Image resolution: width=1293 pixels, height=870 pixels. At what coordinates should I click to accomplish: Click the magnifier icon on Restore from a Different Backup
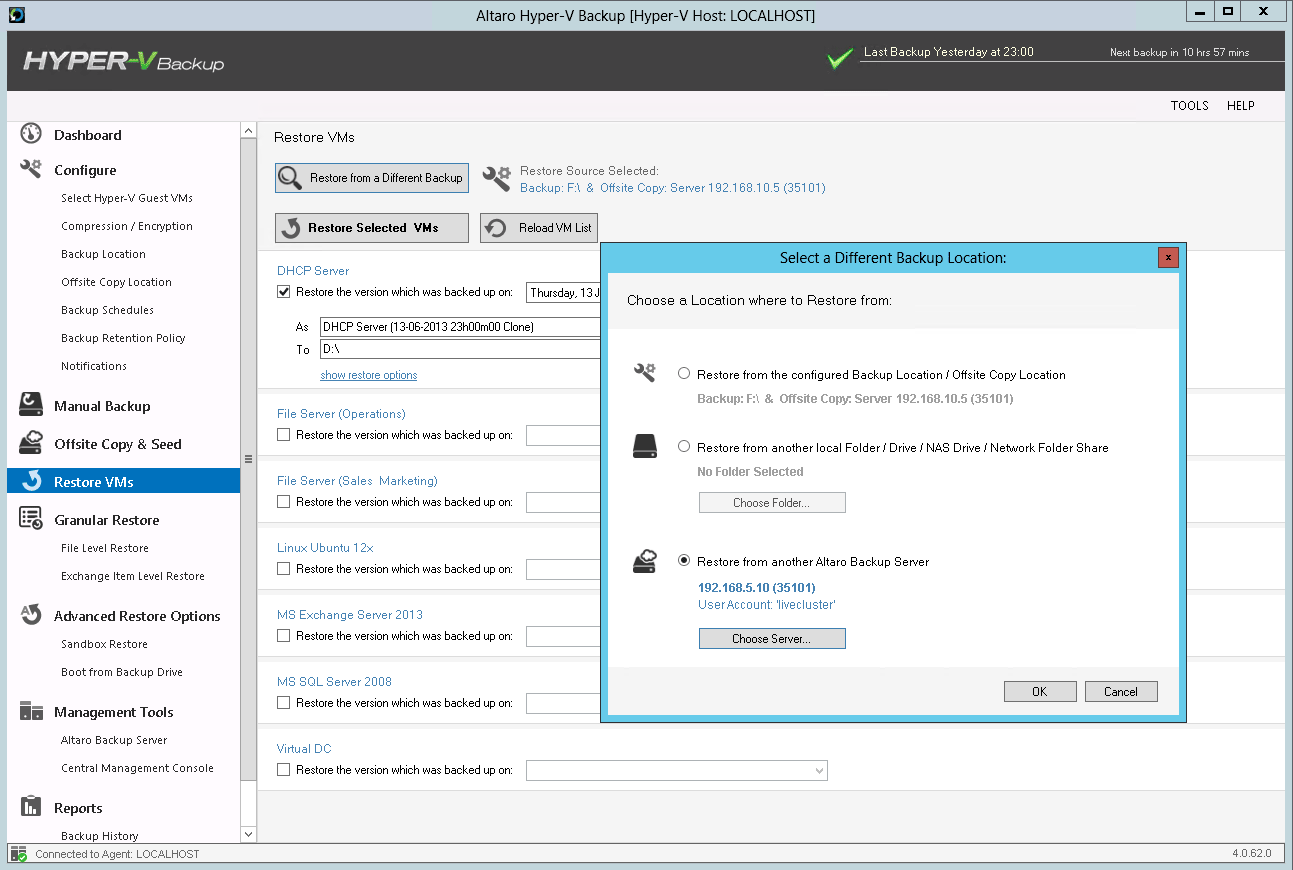click(x=291, y=178)
